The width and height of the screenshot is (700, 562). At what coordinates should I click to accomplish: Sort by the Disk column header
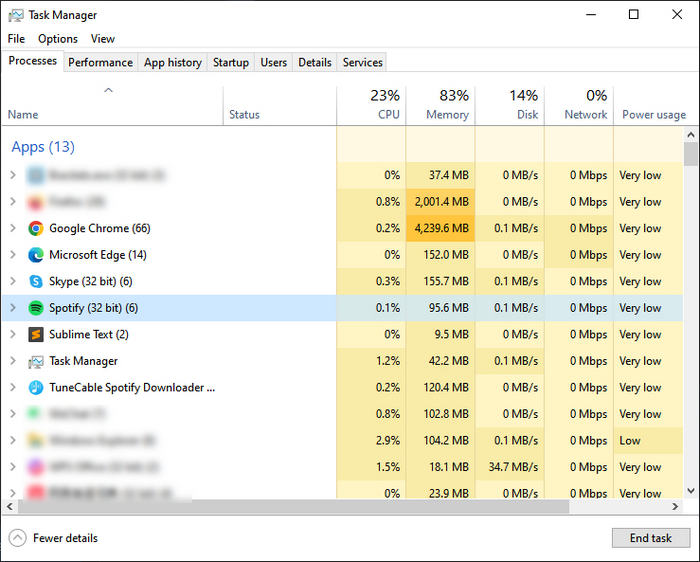pos(510,105)
